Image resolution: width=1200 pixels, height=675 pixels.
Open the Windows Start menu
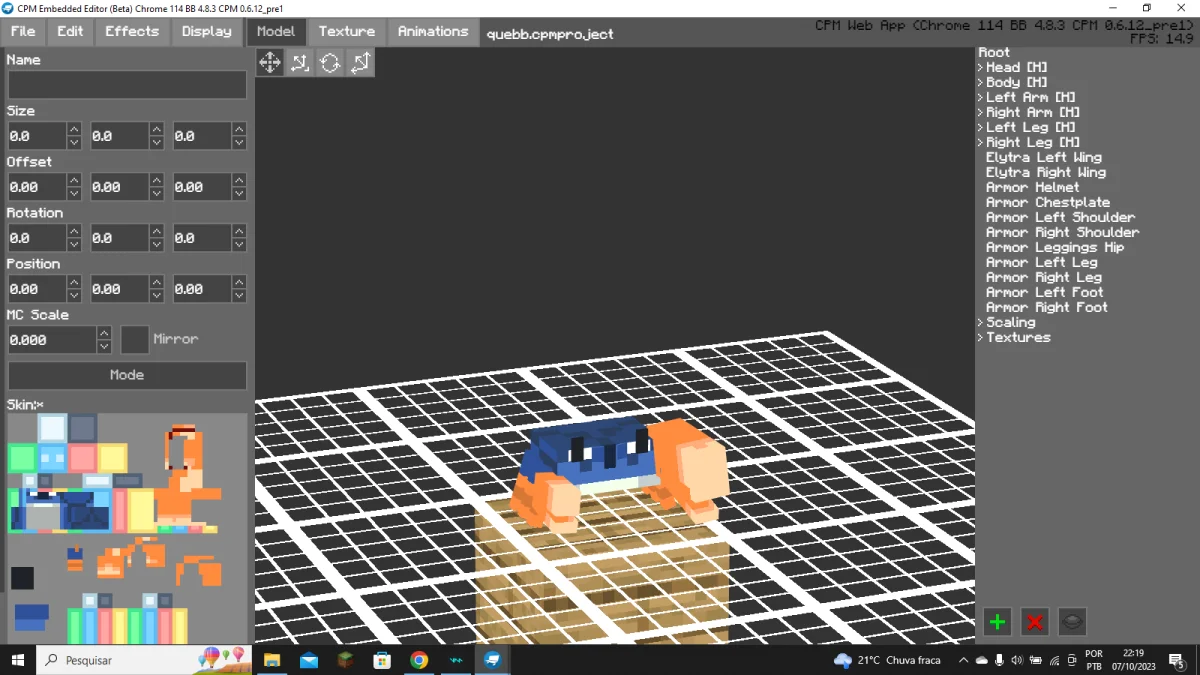[18, 660]
